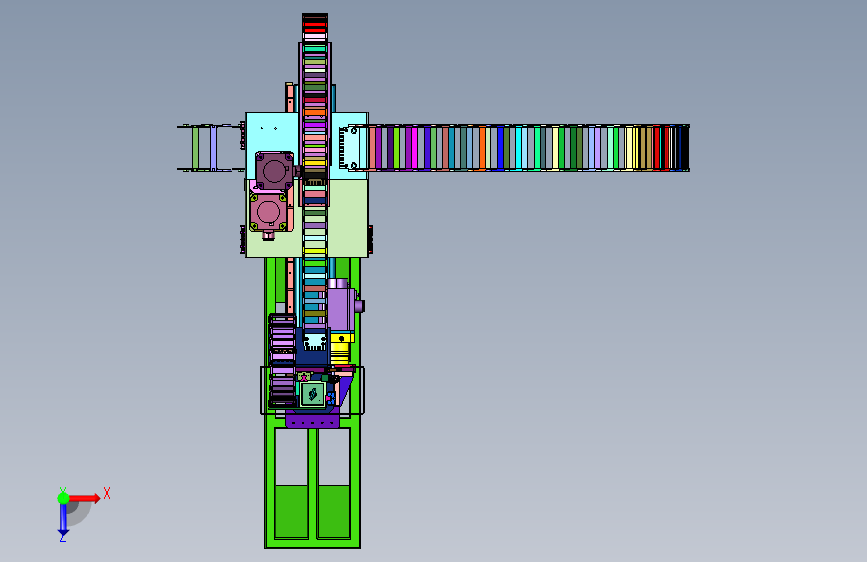Select the red links atop vertical chain
The image size is (867, 562).
coord(315,26)
